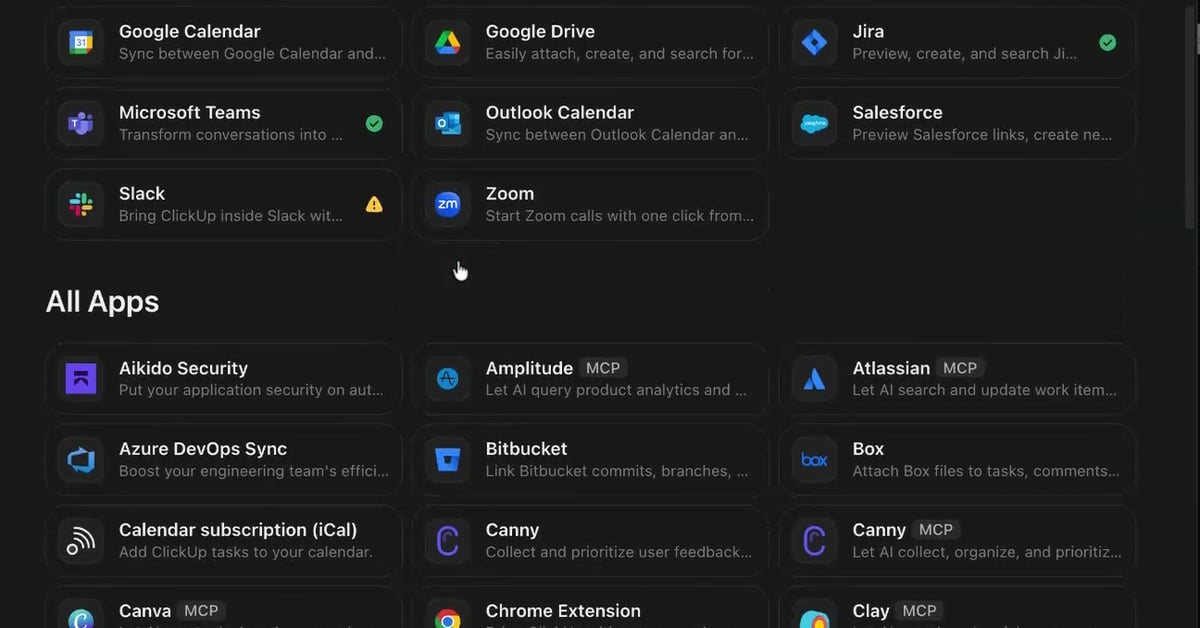Click the Zoom app icon
The width and height of the screenshot is (1200, 628).
tap(447, 205)
